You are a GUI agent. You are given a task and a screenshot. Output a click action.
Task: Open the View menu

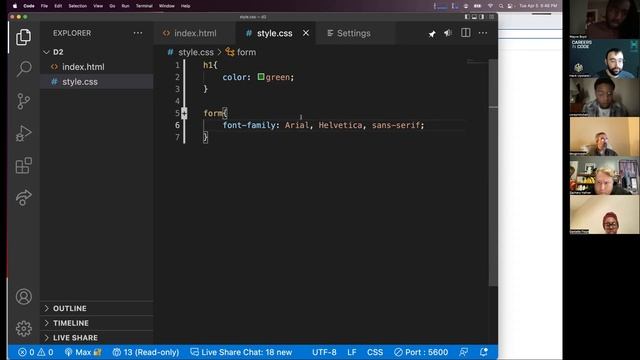98,6
